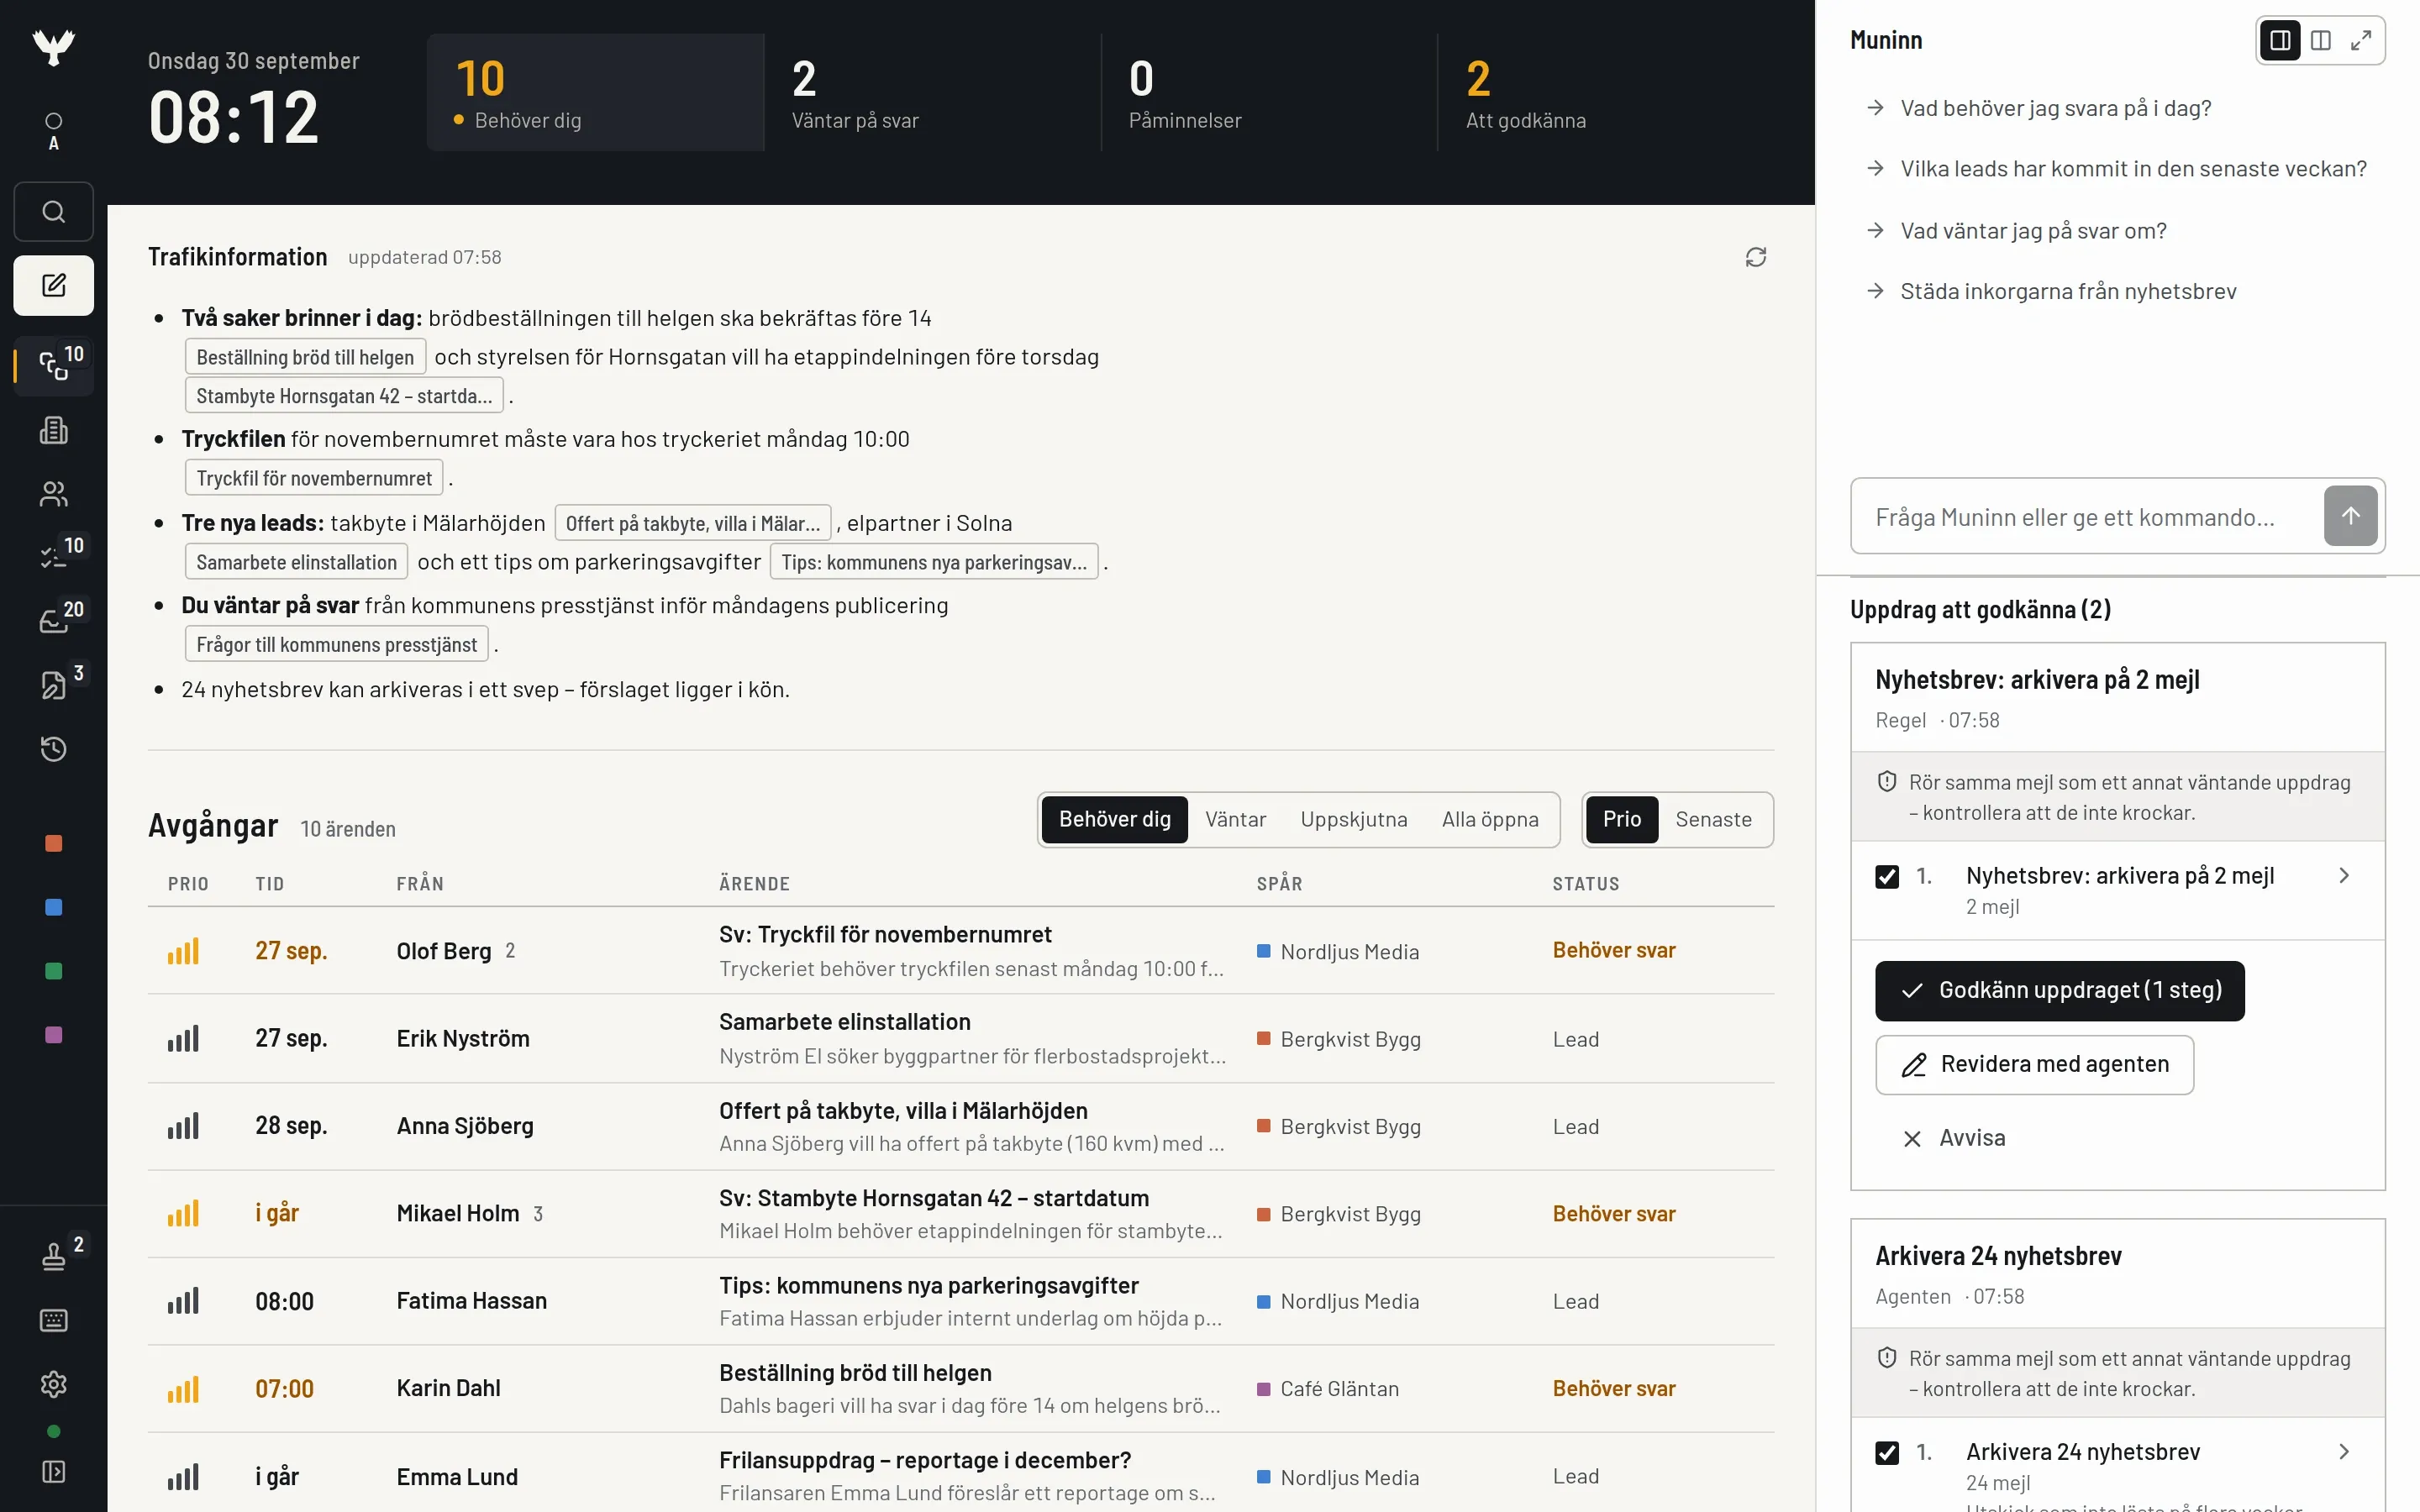
Task: Select suggestion Vad behöver jag svara på i dag?
Action: pos(2055,108)
